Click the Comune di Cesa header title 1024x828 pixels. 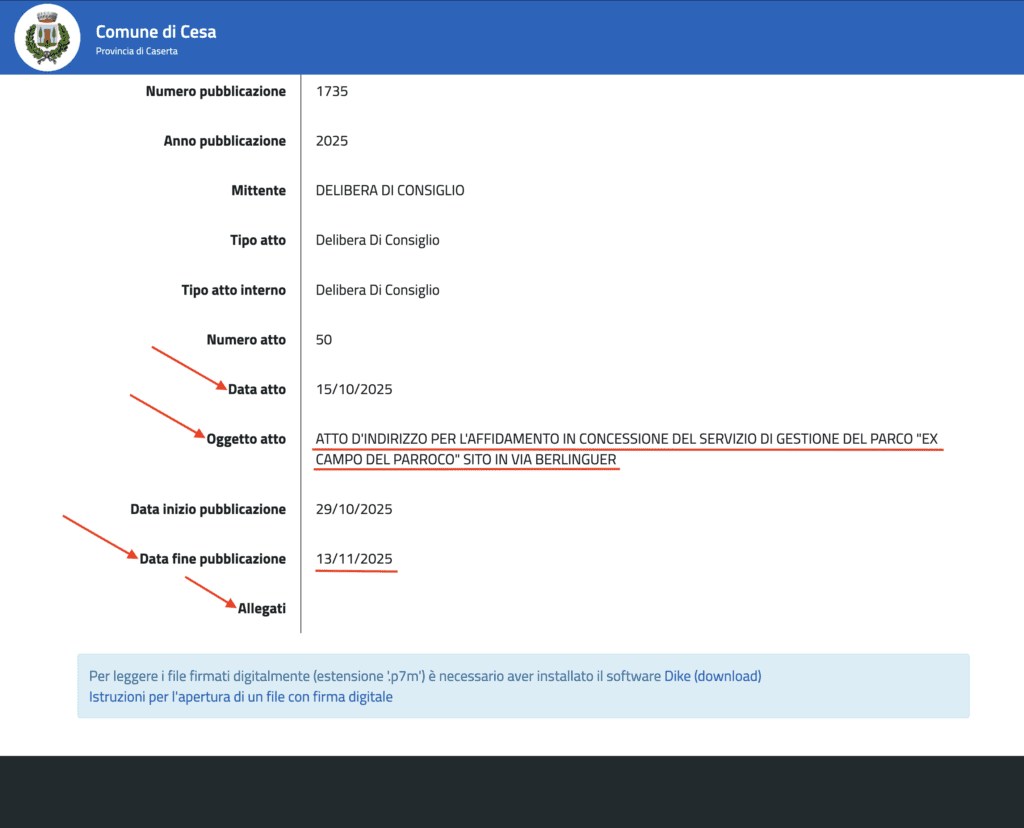click(156, 31)
